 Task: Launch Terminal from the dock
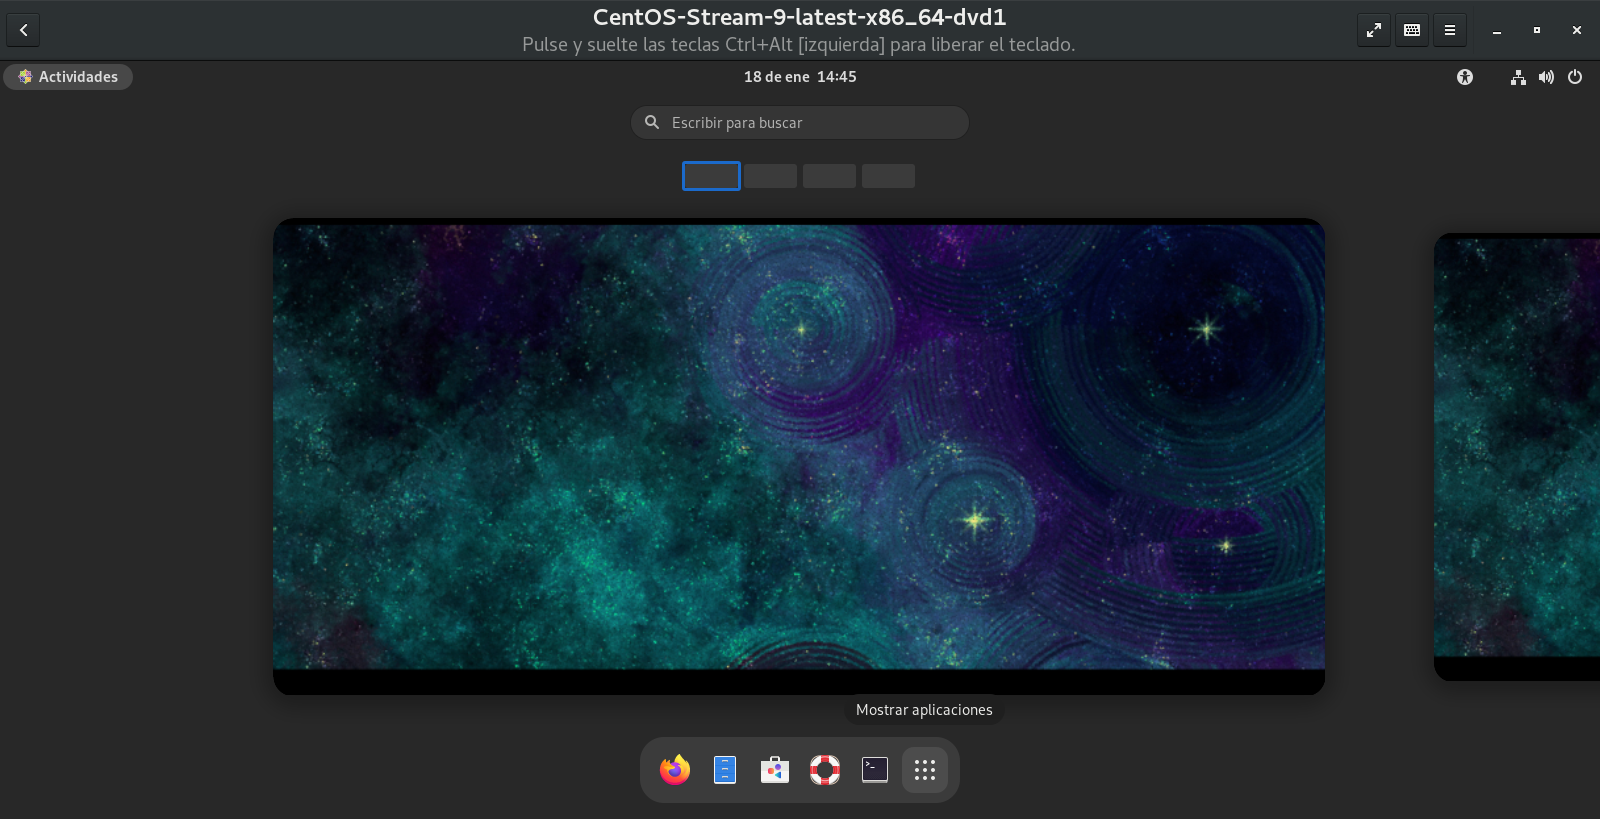(x=875, y=770)
